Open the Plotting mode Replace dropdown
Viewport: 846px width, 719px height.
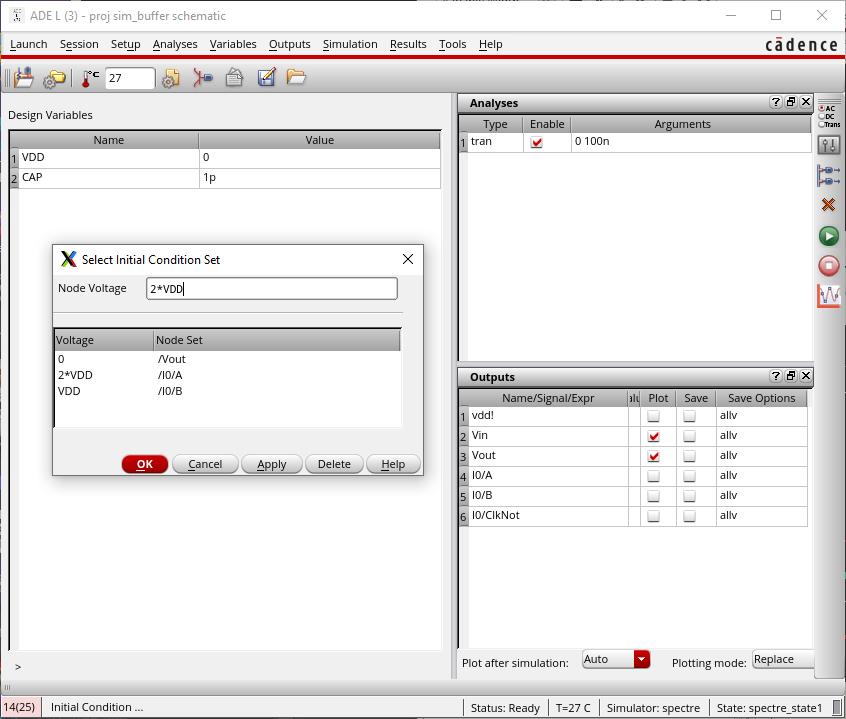coord(782,660)
